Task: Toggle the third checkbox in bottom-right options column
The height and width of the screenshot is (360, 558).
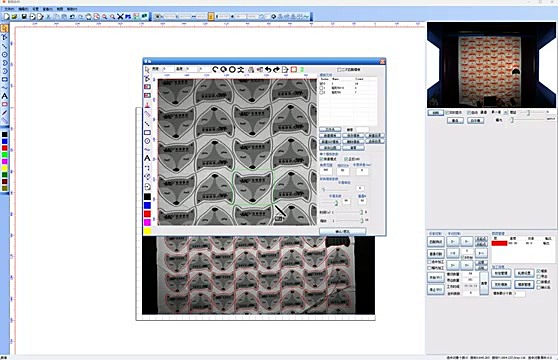Action: [x=538, y=282]
